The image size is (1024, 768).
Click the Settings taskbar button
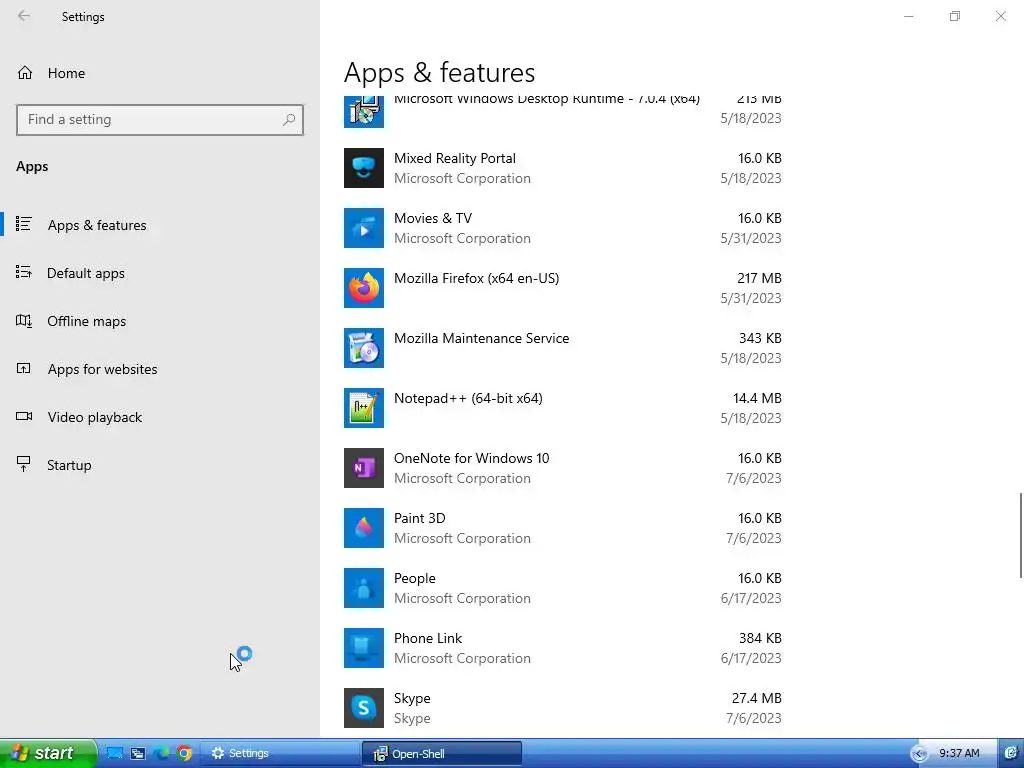pyautogui.click(x=280, y=754)
